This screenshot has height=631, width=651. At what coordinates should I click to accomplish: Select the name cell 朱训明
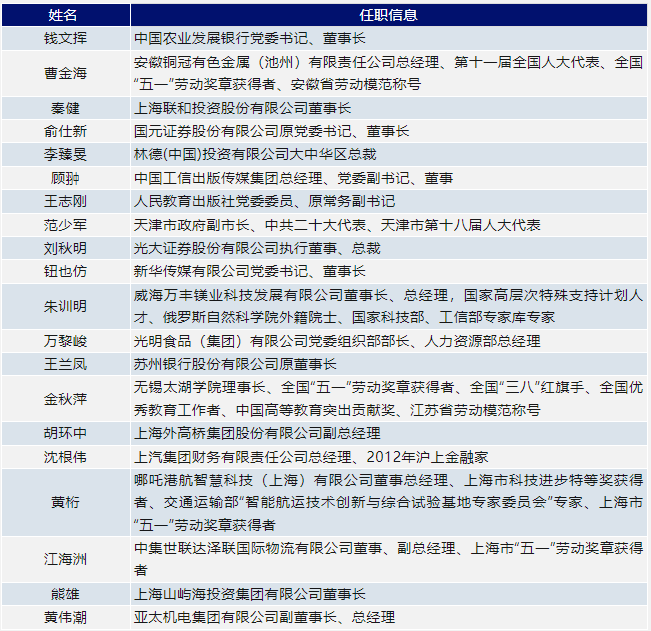point(66,306)
